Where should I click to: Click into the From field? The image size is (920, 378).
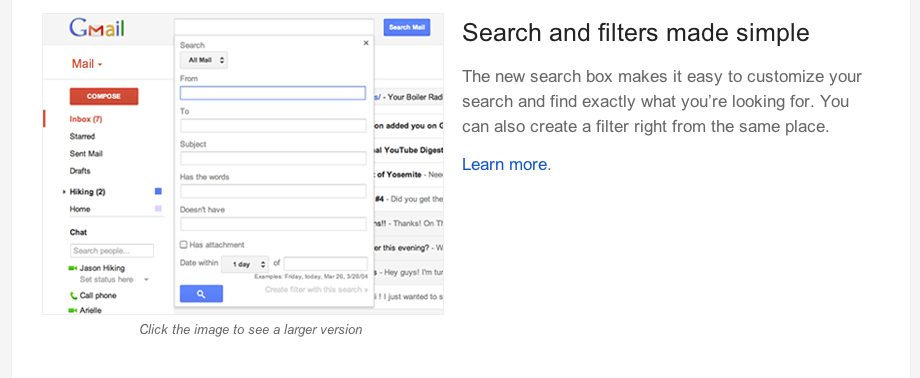[273, 93]
